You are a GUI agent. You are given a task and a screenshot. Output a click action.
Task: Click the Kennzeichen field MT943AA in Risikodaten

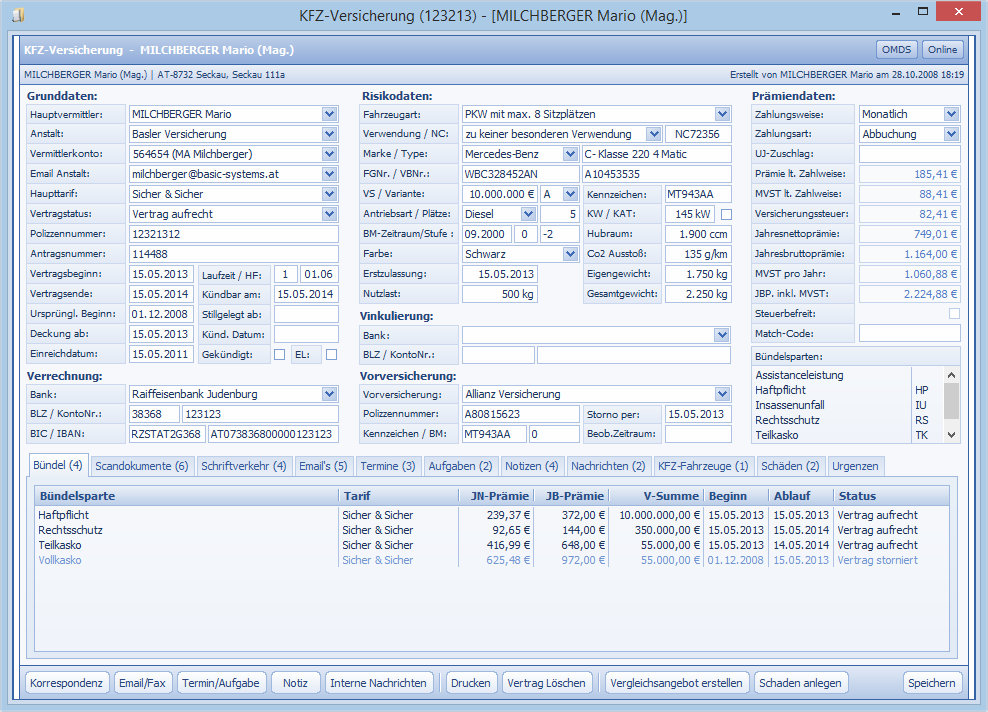698,194
